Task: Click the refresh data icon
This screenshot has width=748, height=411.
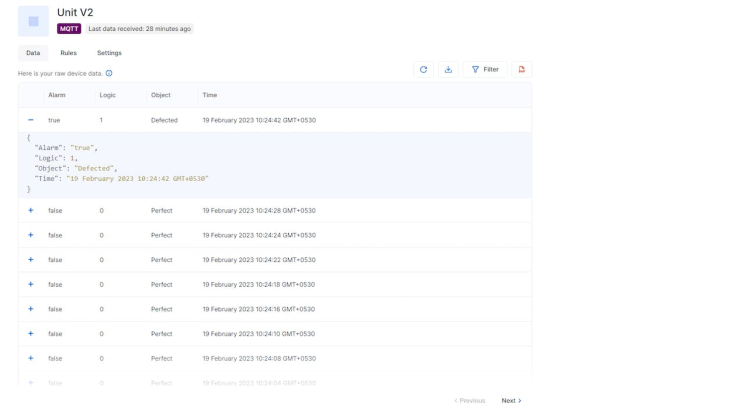Action: point(423,70)
